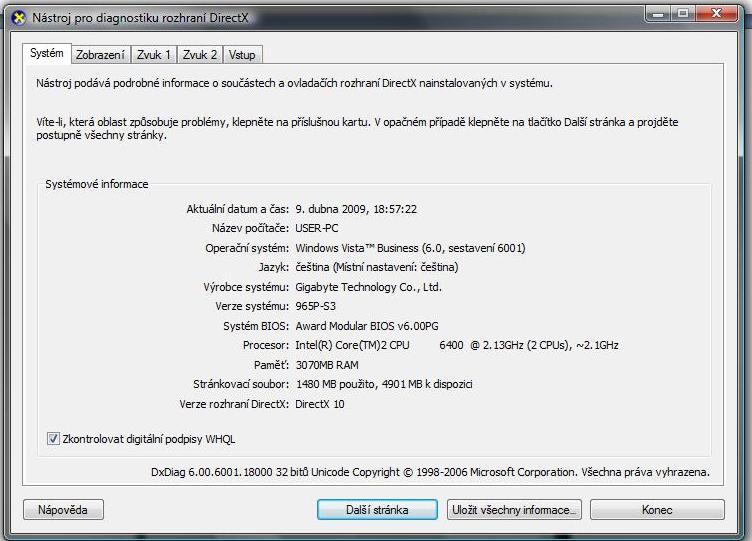The image size is (752, 541).
Task: Go to the Vstup tab
Action: (242, 55)
